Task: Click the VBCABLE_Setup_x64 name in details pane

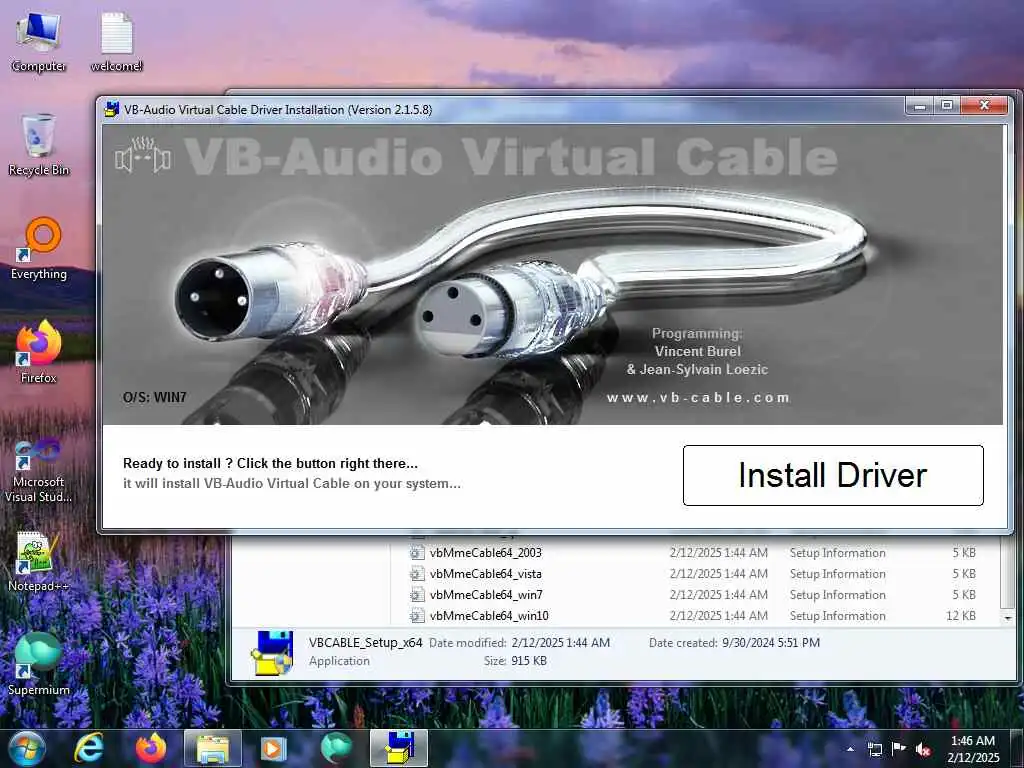Action: click(x=366, y=642)
